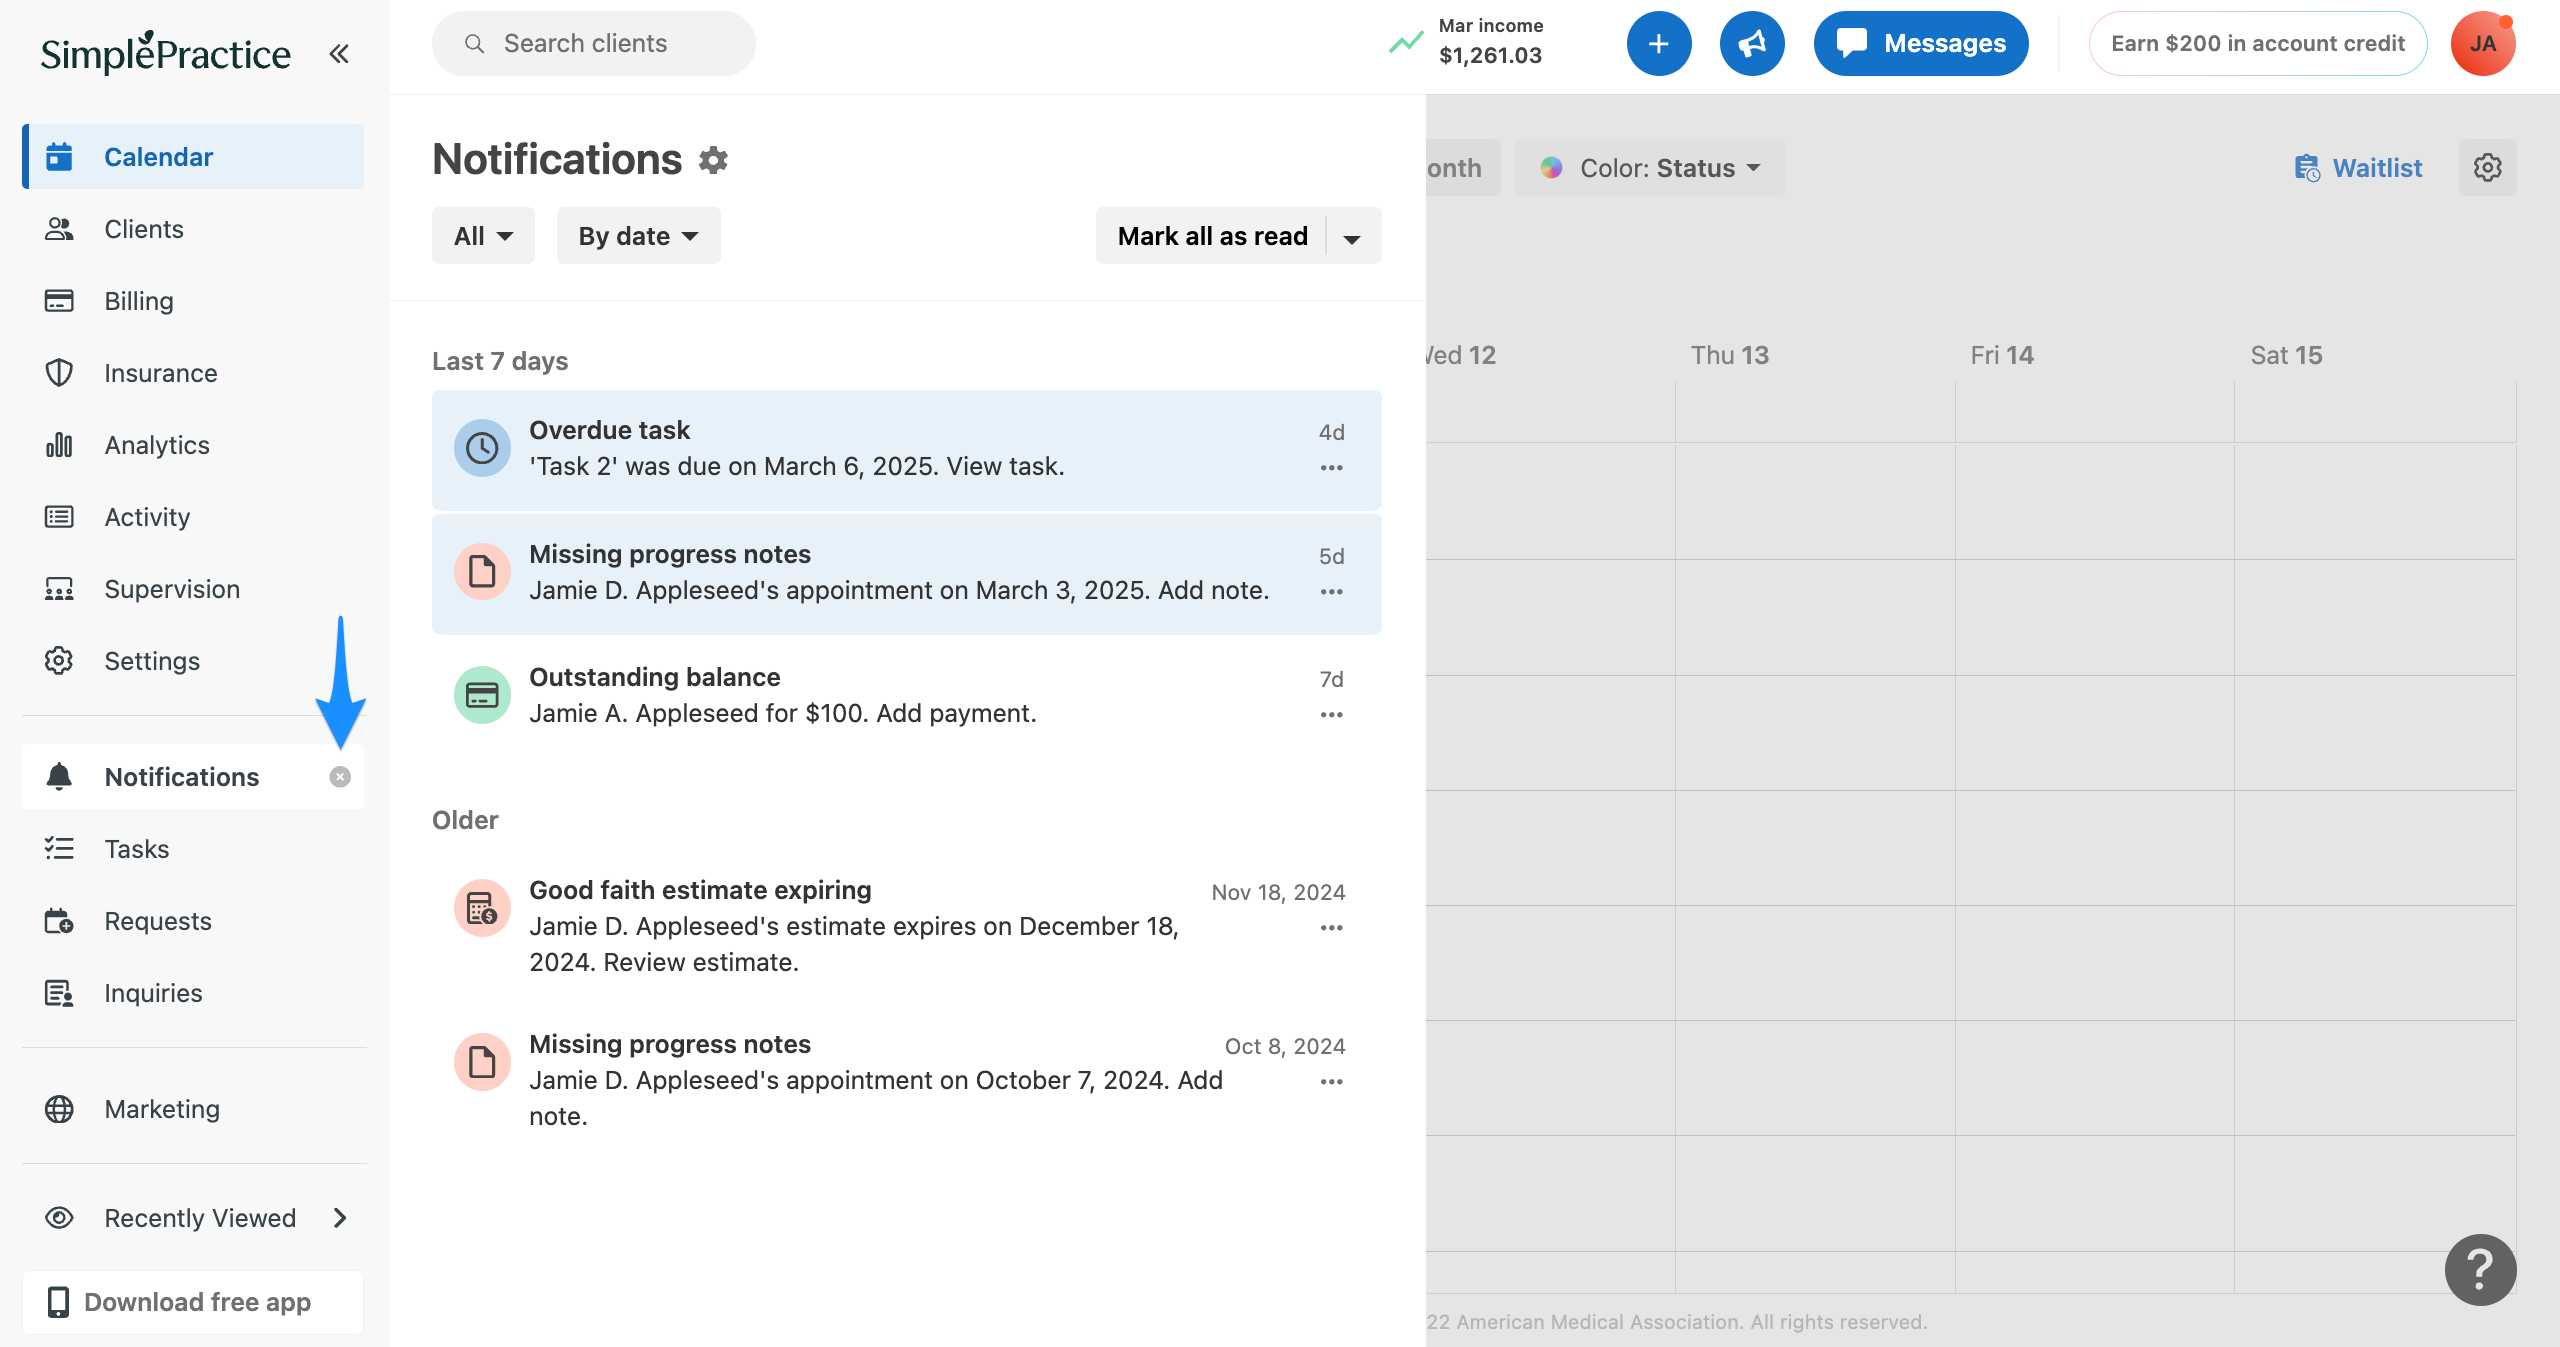Click the Overdue task clock icon
The width and height of the screenshot is (2560, 1347).
pos(482,448)
